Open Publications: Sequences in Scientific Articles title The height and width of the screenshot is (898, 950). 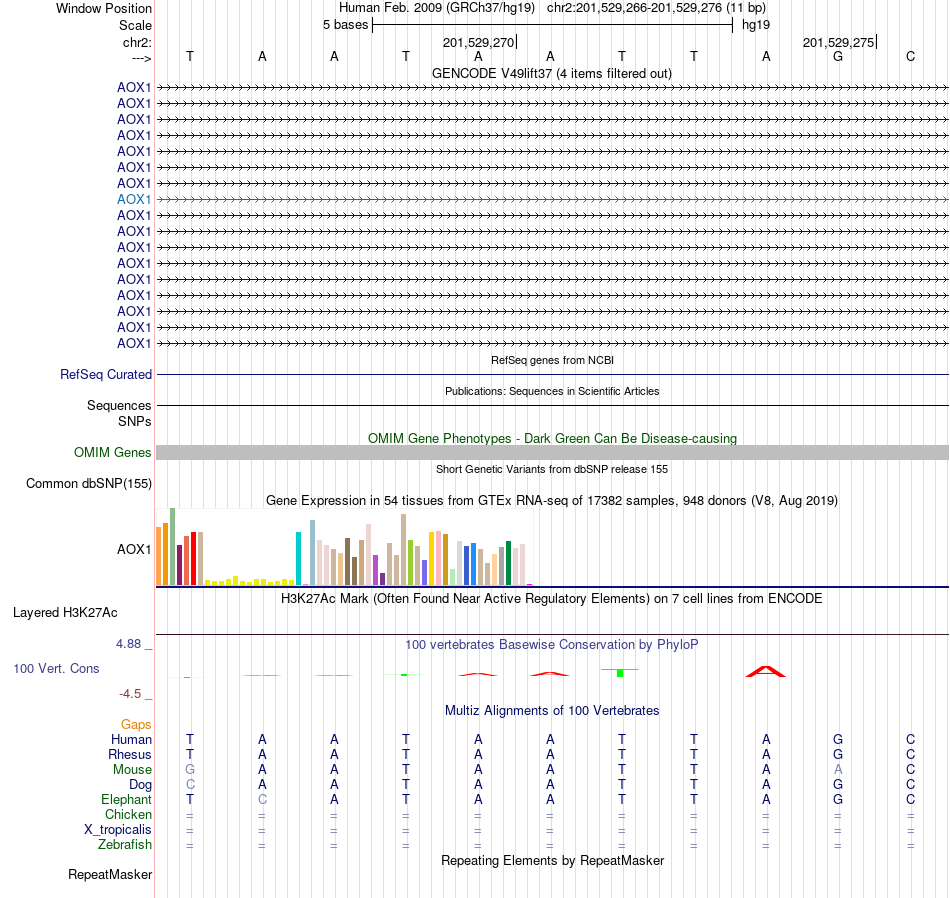[x=552, y=391]
